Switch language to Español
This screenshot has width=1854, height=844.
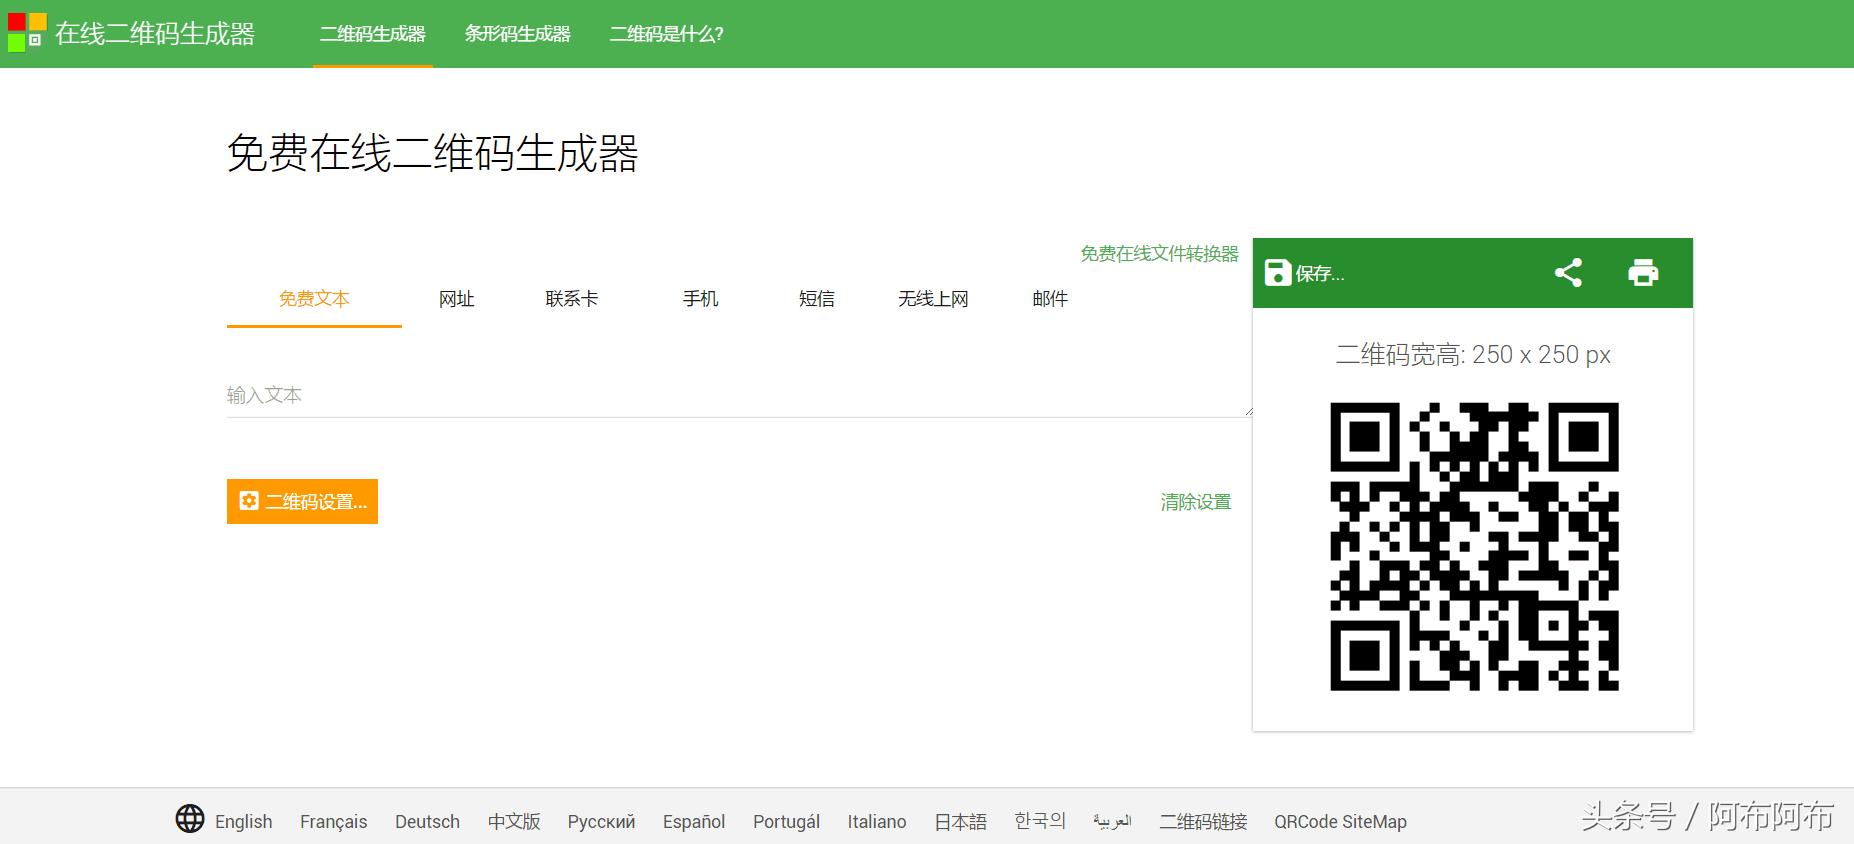[x=694, y=821]
